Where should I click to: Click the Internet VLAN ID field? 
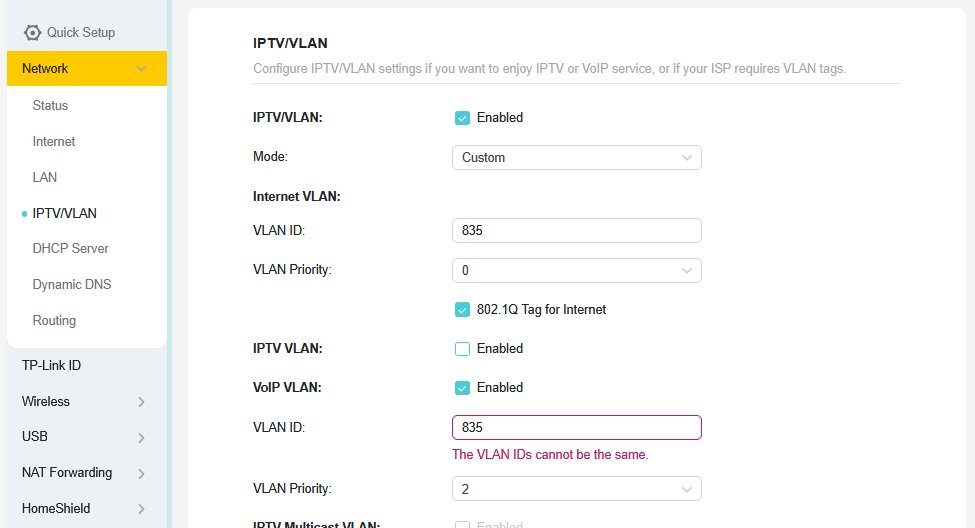576,231
